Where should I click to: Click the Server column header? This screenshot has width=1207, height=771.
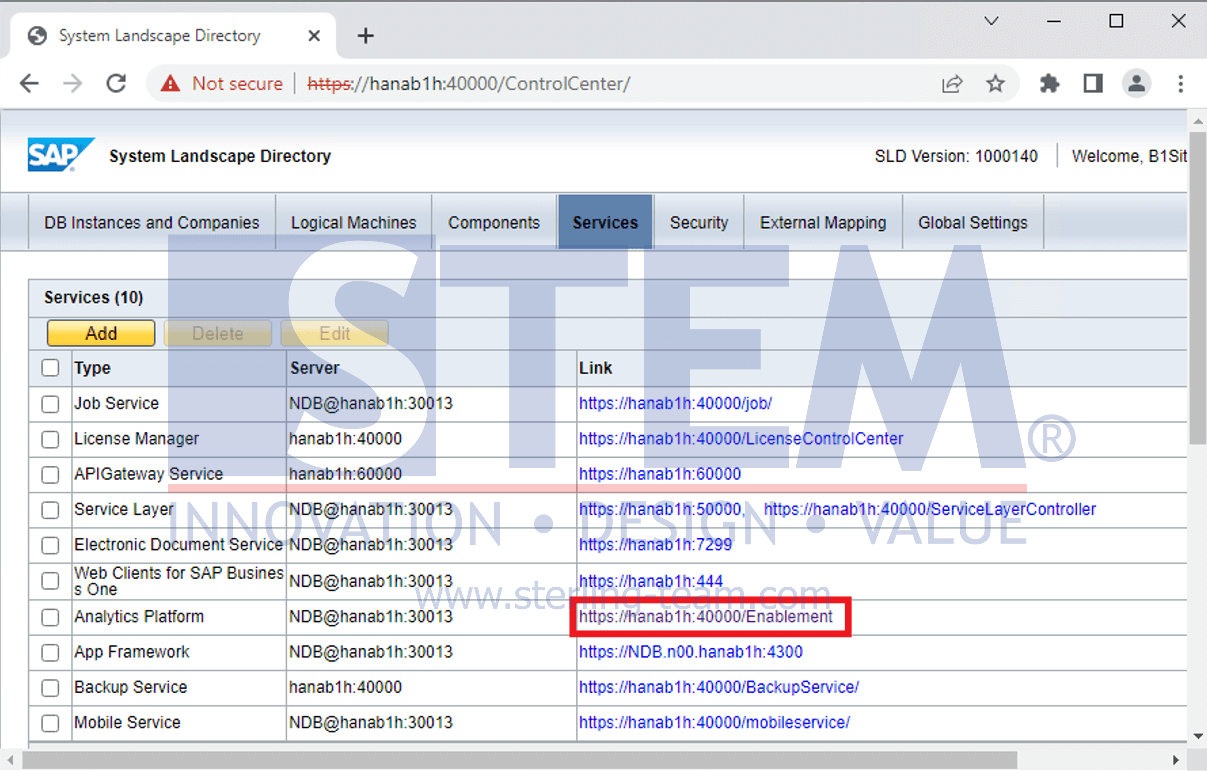[x=431, y=368]
